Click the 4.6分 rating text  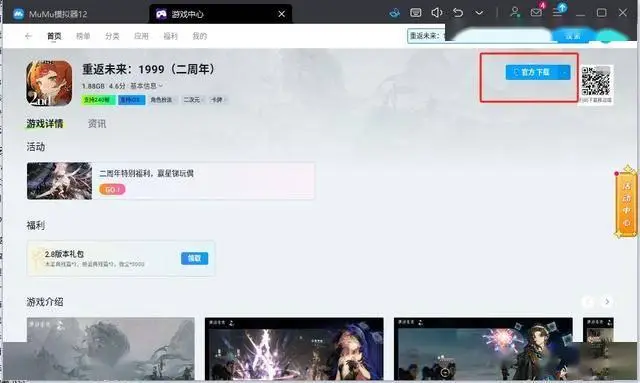pyautogui.click(x=117, y=86)
